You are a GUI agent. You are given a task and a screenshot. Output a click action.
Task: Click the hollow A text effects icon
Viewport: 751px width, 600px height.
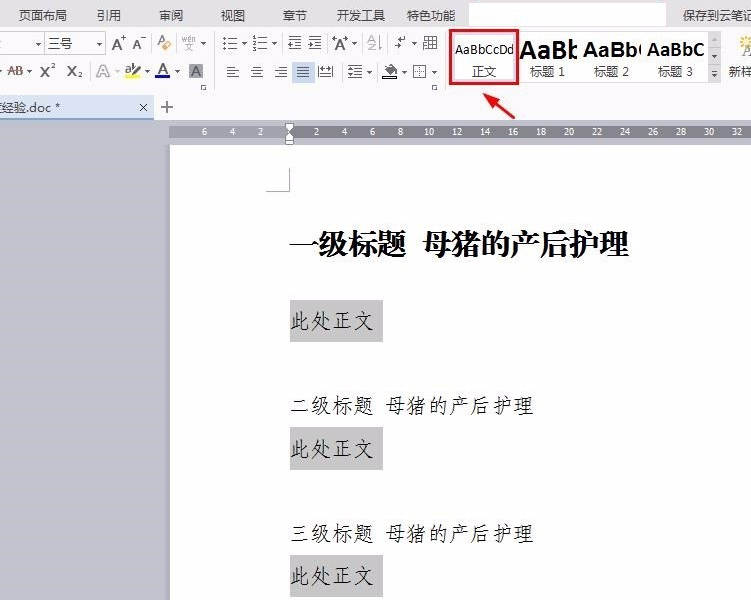102,72
